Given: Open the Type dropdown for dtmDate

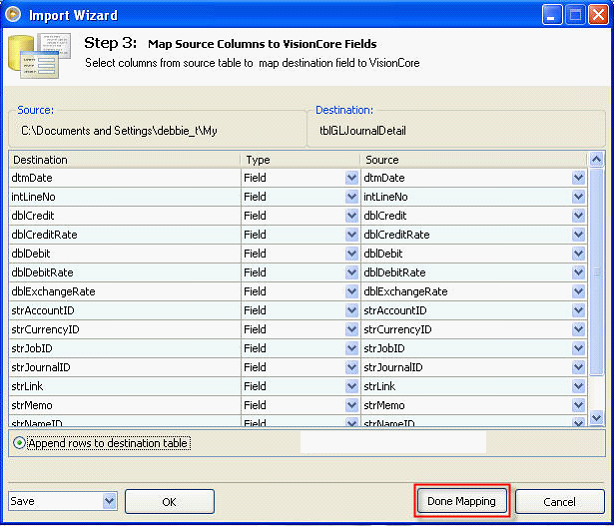Looking at the screenshot, I should coord(351,178).
